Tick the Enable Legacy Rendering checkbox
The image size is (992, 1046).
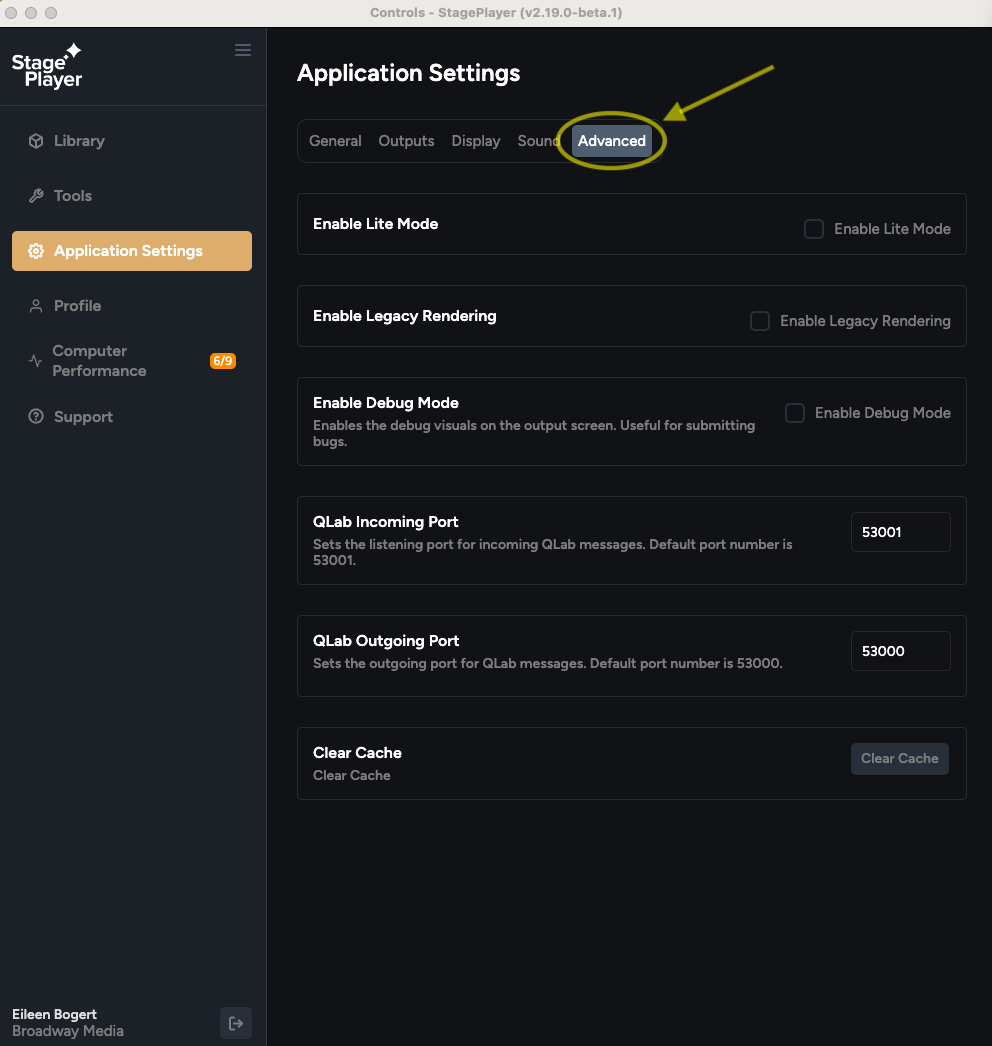pyautogui.click(x=760, y=321)
